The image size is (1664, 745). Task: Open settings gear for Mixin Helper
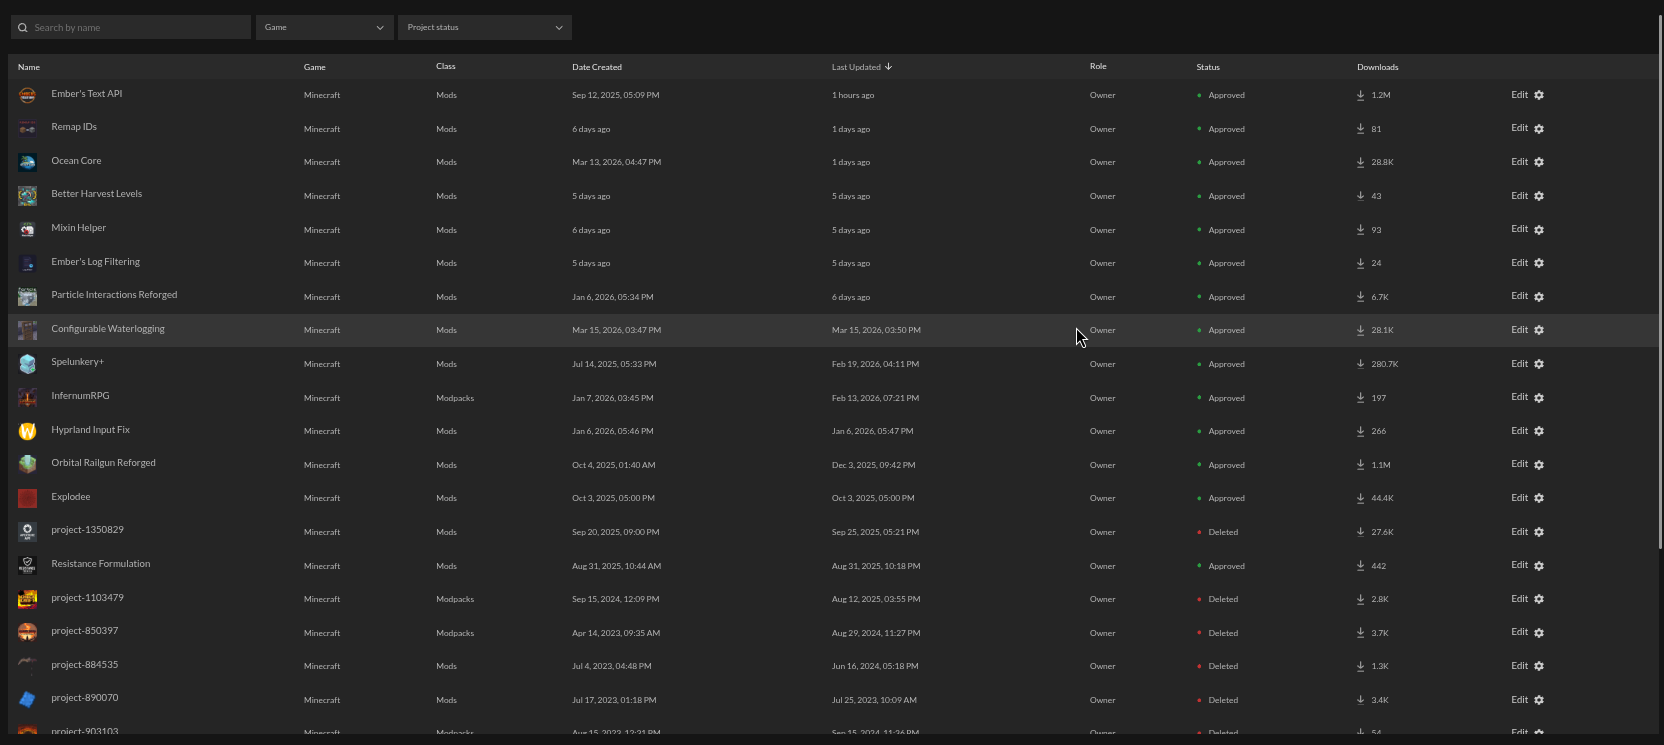[x=1539, y=230]
